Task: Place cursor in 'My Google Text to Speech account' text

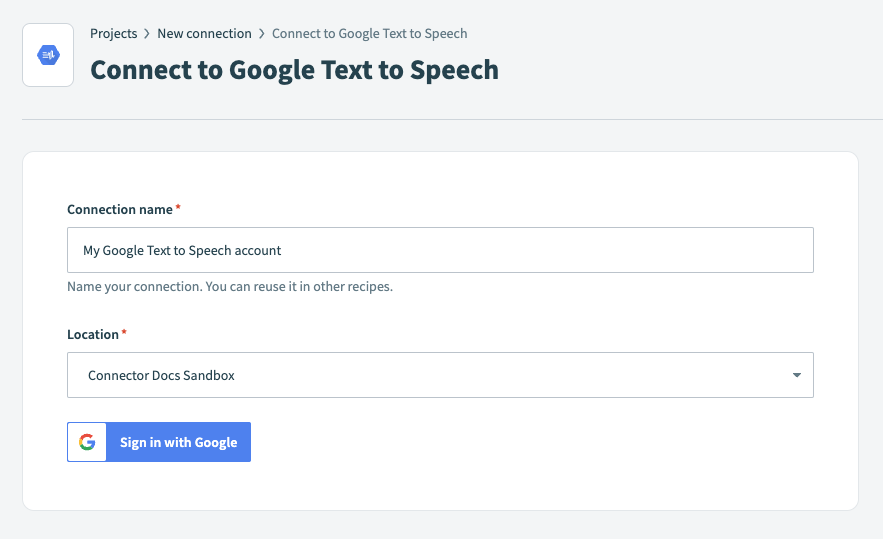Action: [x=182, y=250]
